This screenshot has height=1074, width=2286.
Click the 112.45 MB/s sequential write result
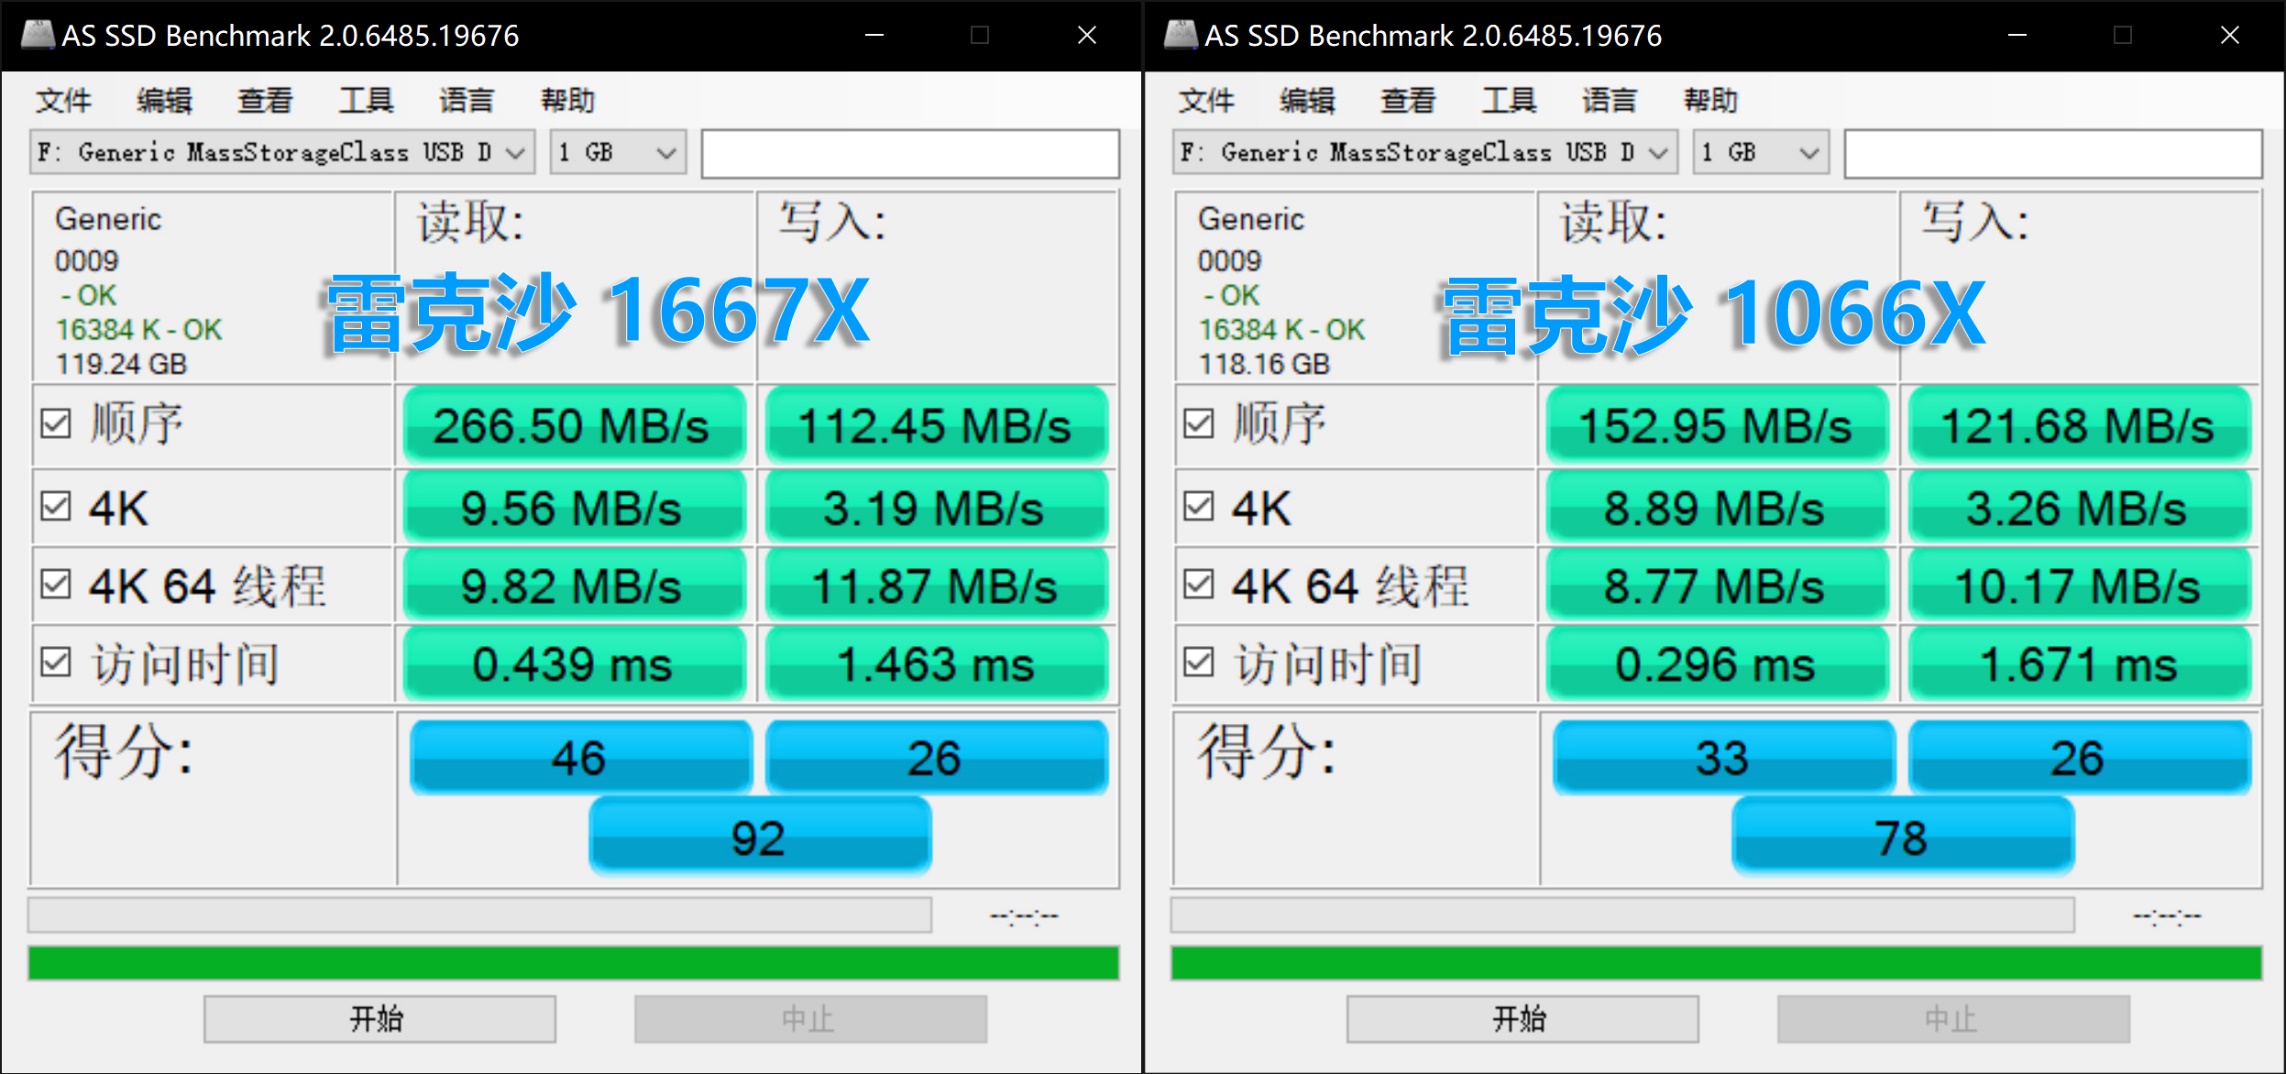[x=937, y=425]
